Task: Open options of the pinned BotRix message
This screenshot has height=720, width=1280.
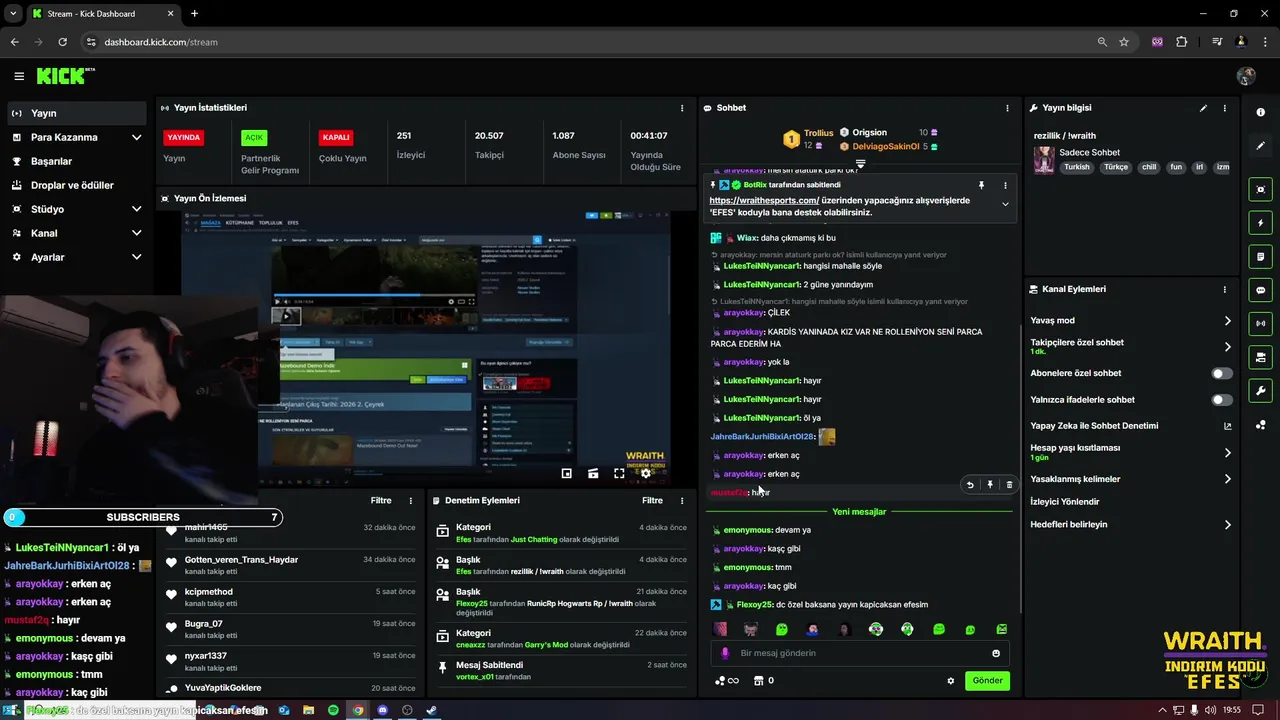Action: [x=1005, y=185]
